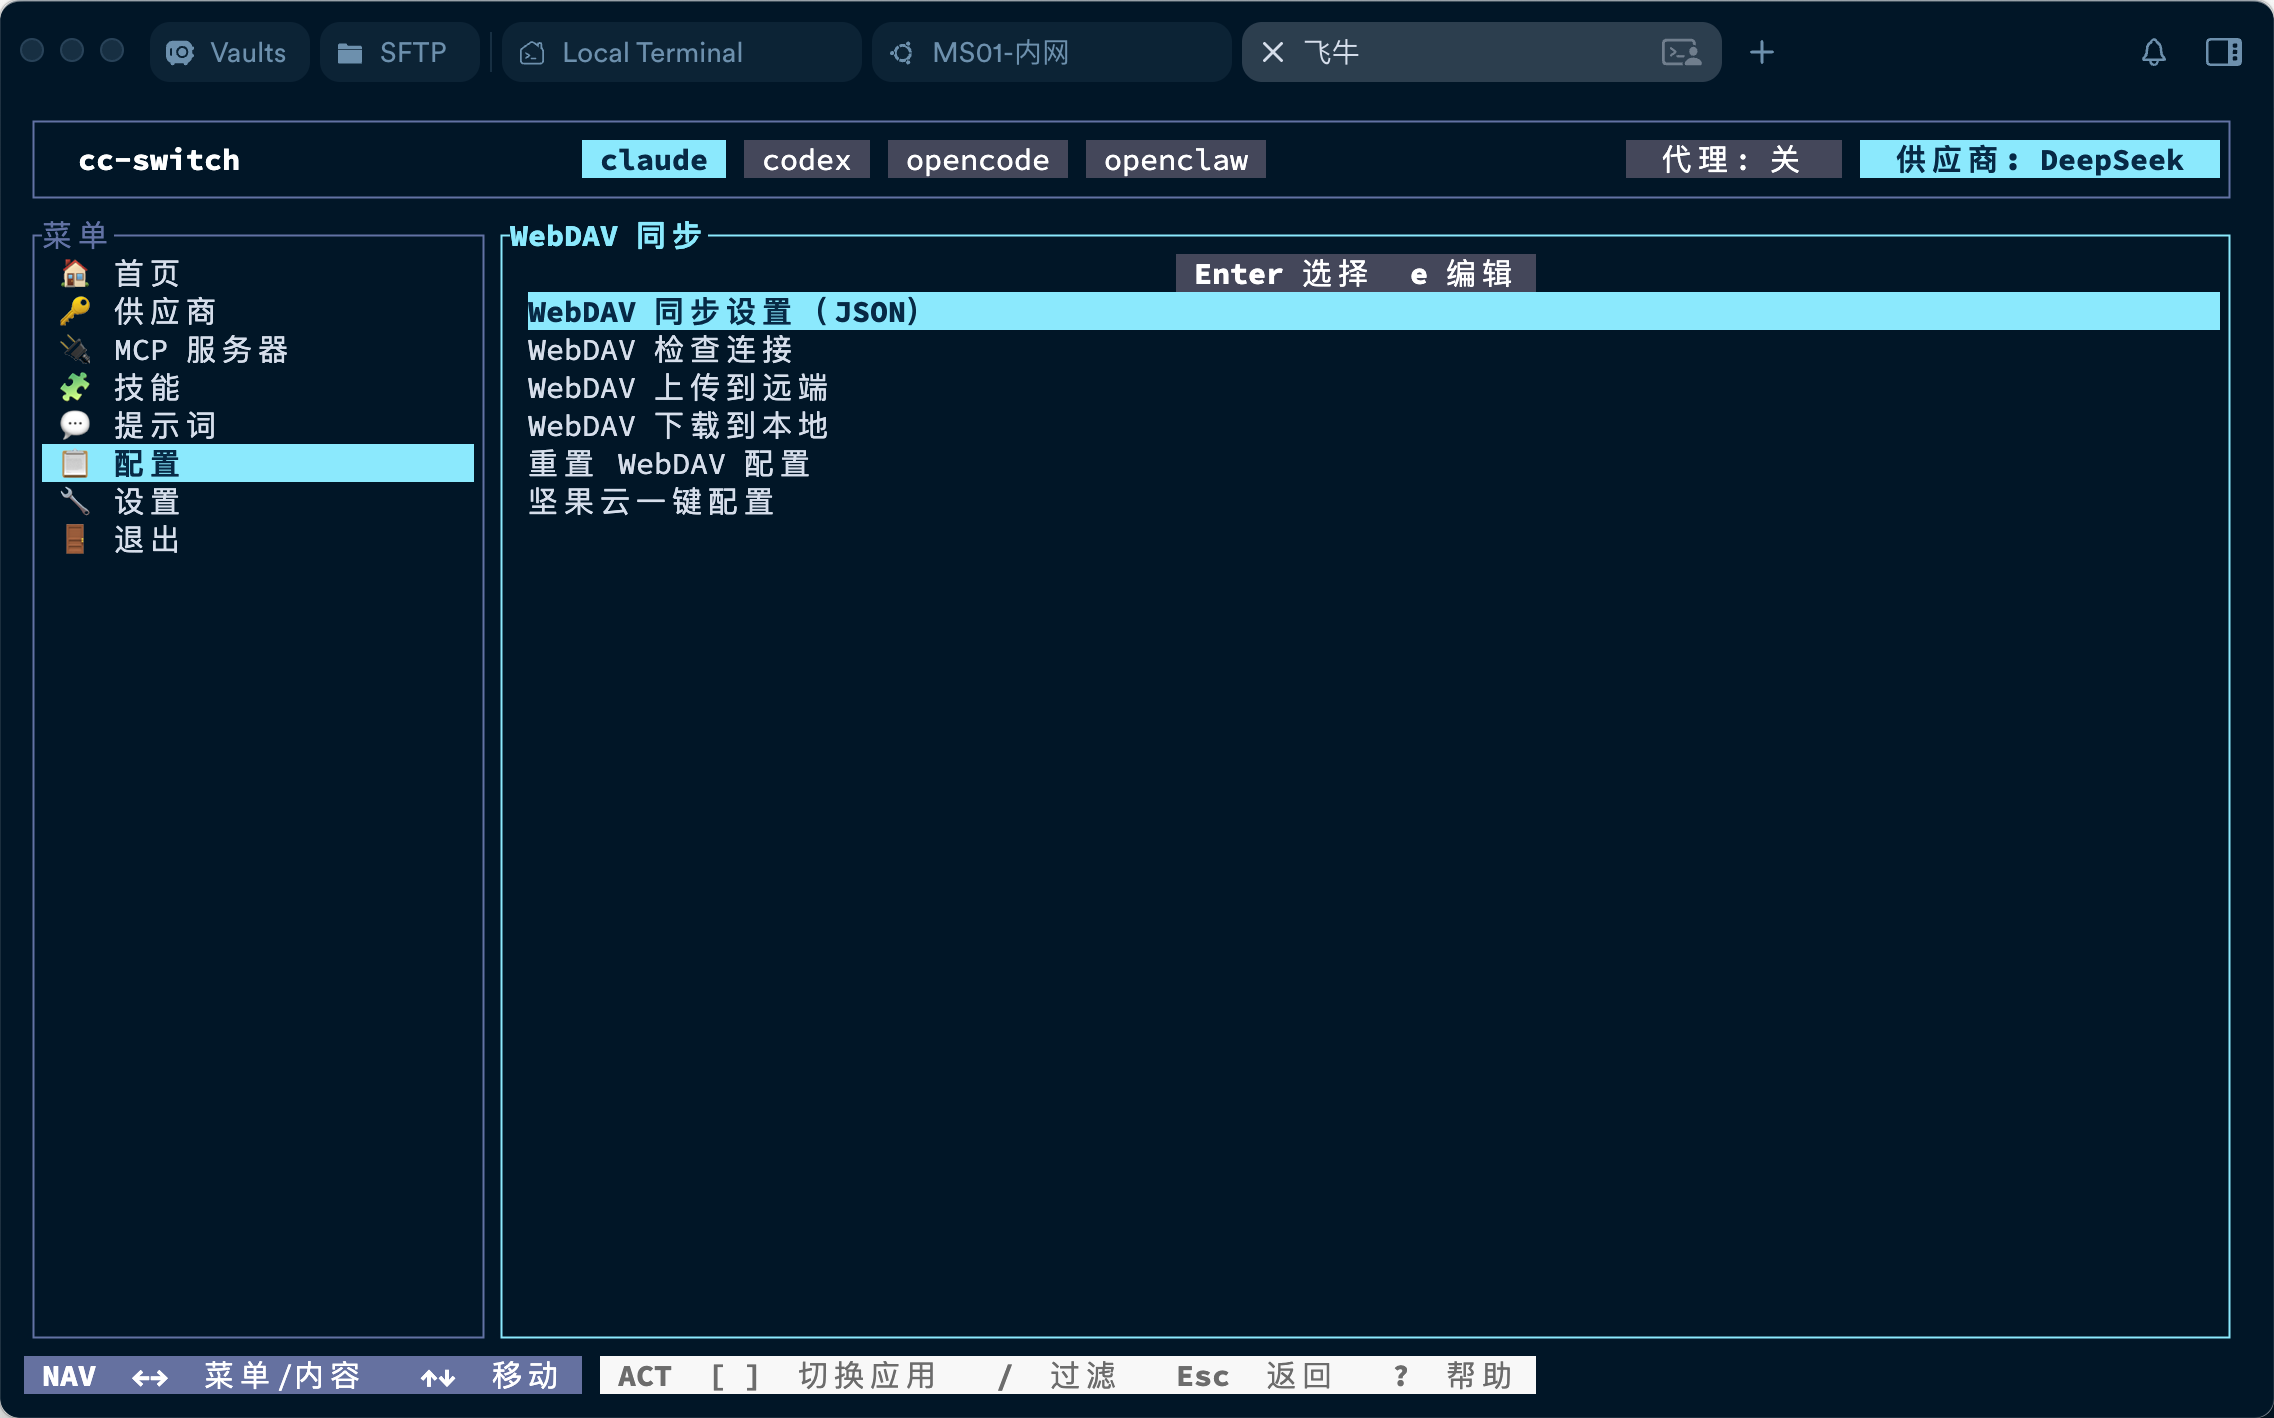
Task: Open the Vaults tab
Action: (229, 52)
